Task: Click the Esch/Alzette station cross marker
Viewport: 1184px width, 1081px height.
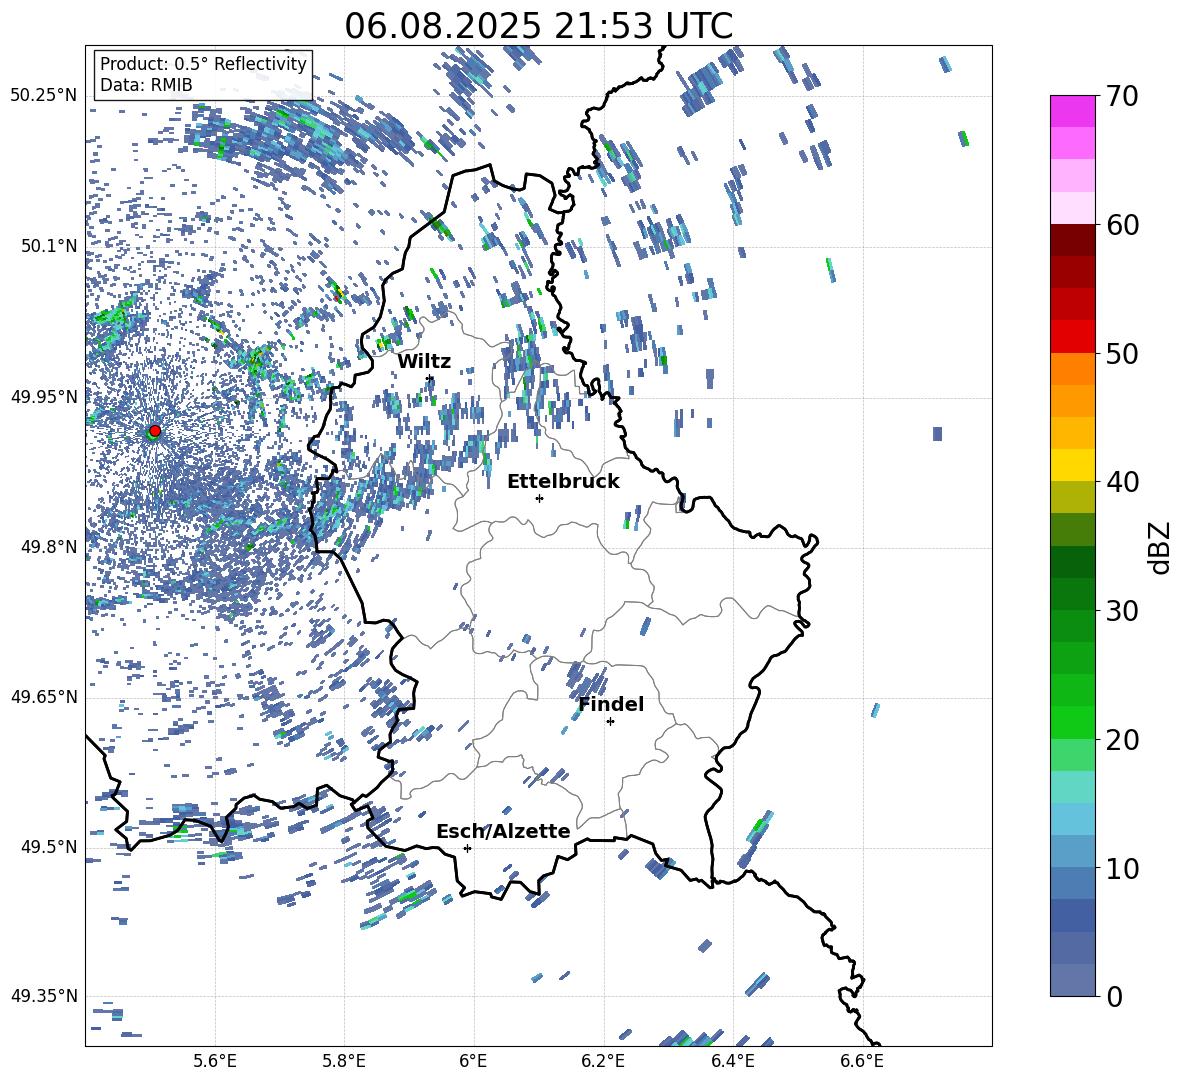Action: point(467,848)
